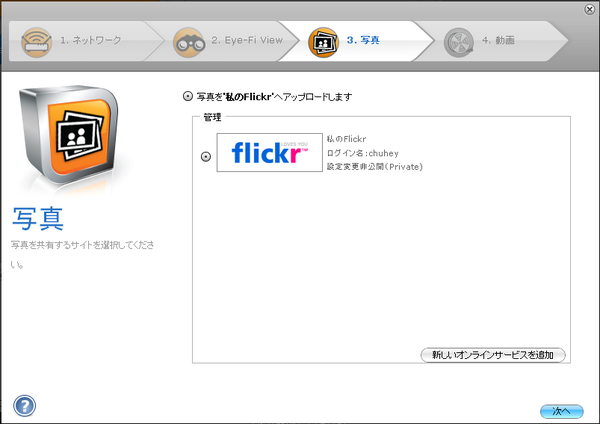Click the flickr logo thumbnail

[269, 152]
